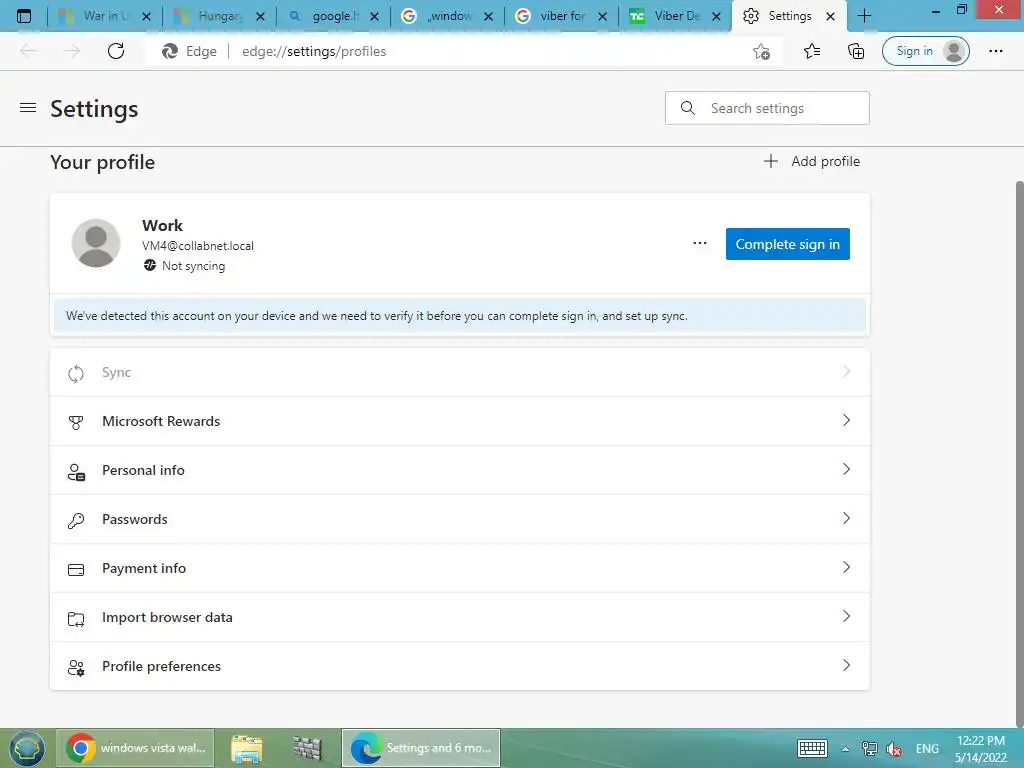The width and height of the screenshot is (1024, 768).
Task: Click the Passwords key icon
Action: [x=76, y=520]
